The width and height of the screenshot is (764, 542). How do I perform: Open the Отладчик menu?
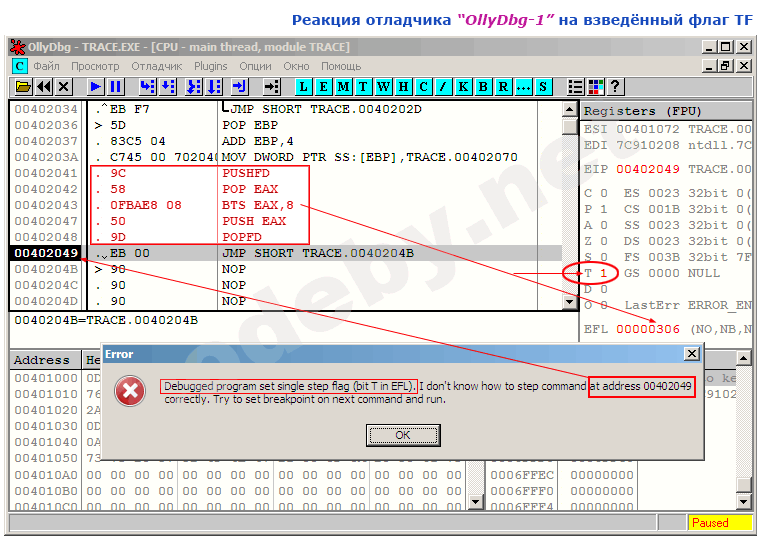tap(156, 66)
